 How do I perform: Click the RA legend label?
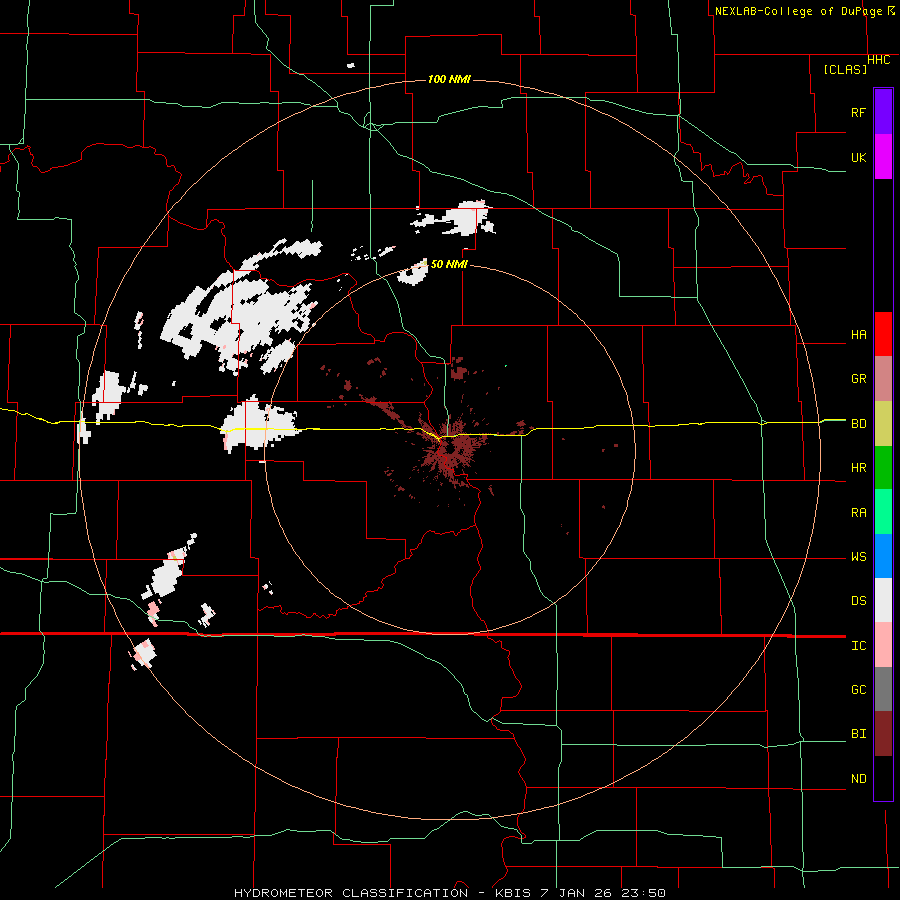point(858,513)
